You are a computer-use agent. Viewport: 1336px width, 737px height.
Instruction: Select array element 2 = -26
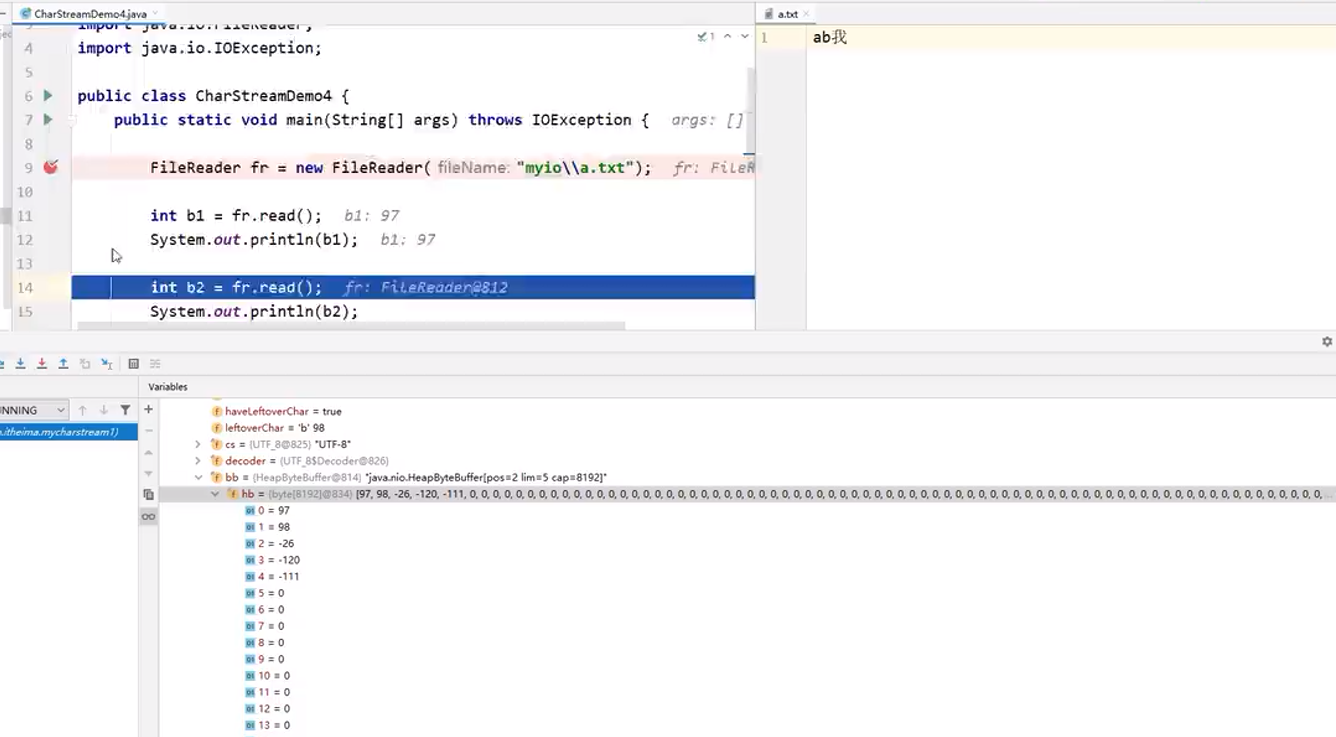[x=269, y=544]
